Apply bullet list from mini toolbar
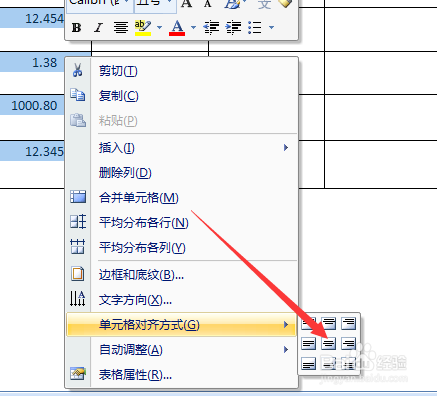The height and width of the screenshot is (396, 437). [x=255, y=28]
